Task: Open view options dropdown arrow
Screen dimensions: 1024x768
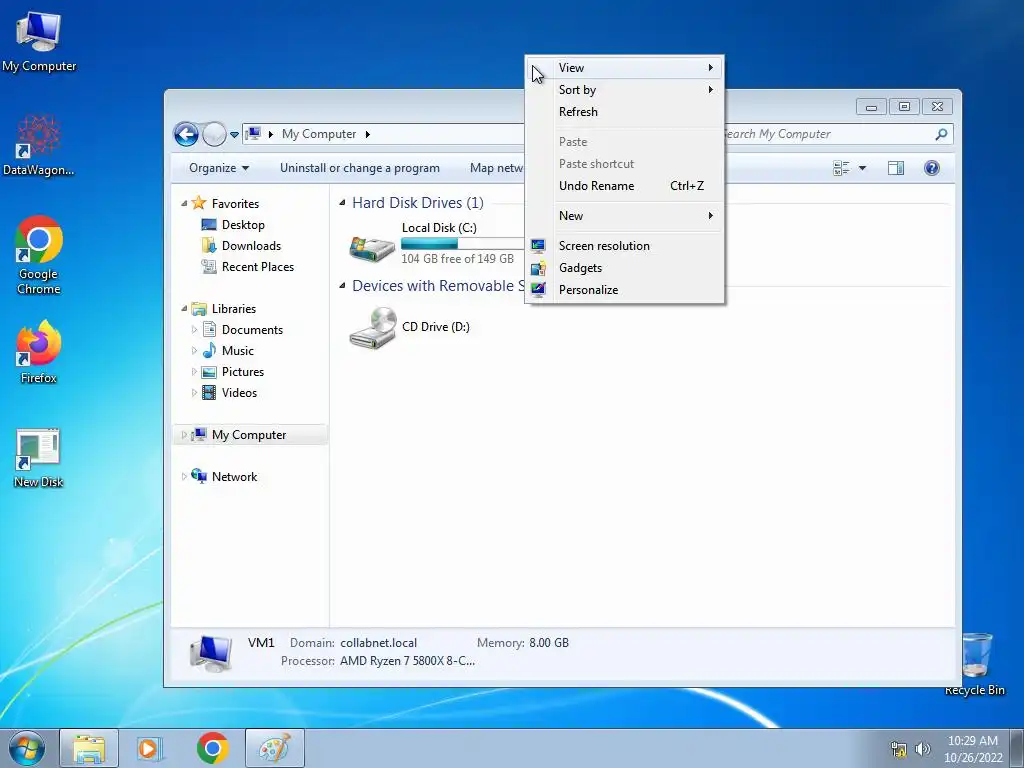Action: [862, 168]
